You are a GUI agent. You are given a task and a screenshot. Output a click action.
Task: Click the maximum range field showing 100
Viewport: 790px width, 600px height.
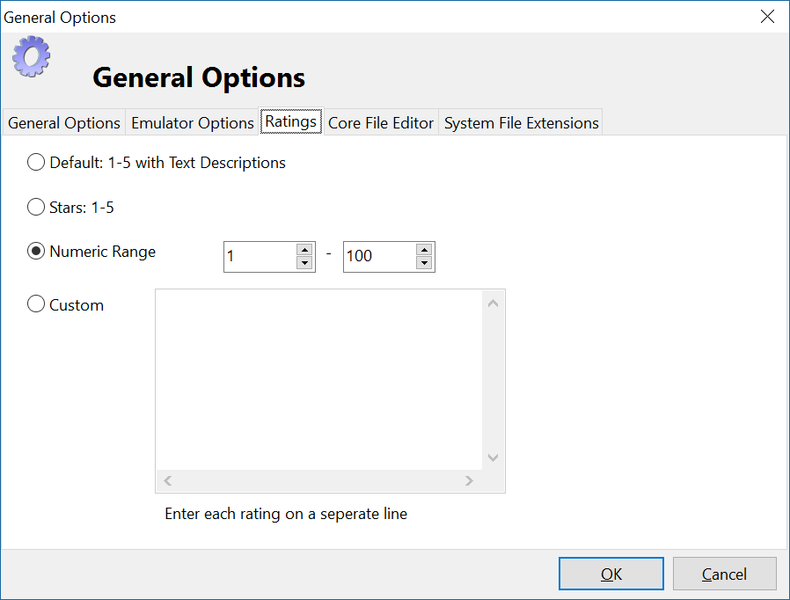point(377,257)
